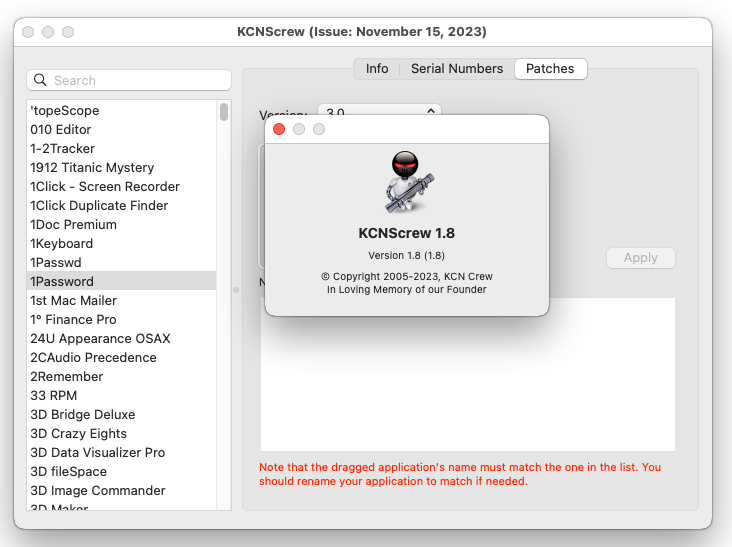Select the highlighted 1Password row
732x547 pixels.
point(121,281)
